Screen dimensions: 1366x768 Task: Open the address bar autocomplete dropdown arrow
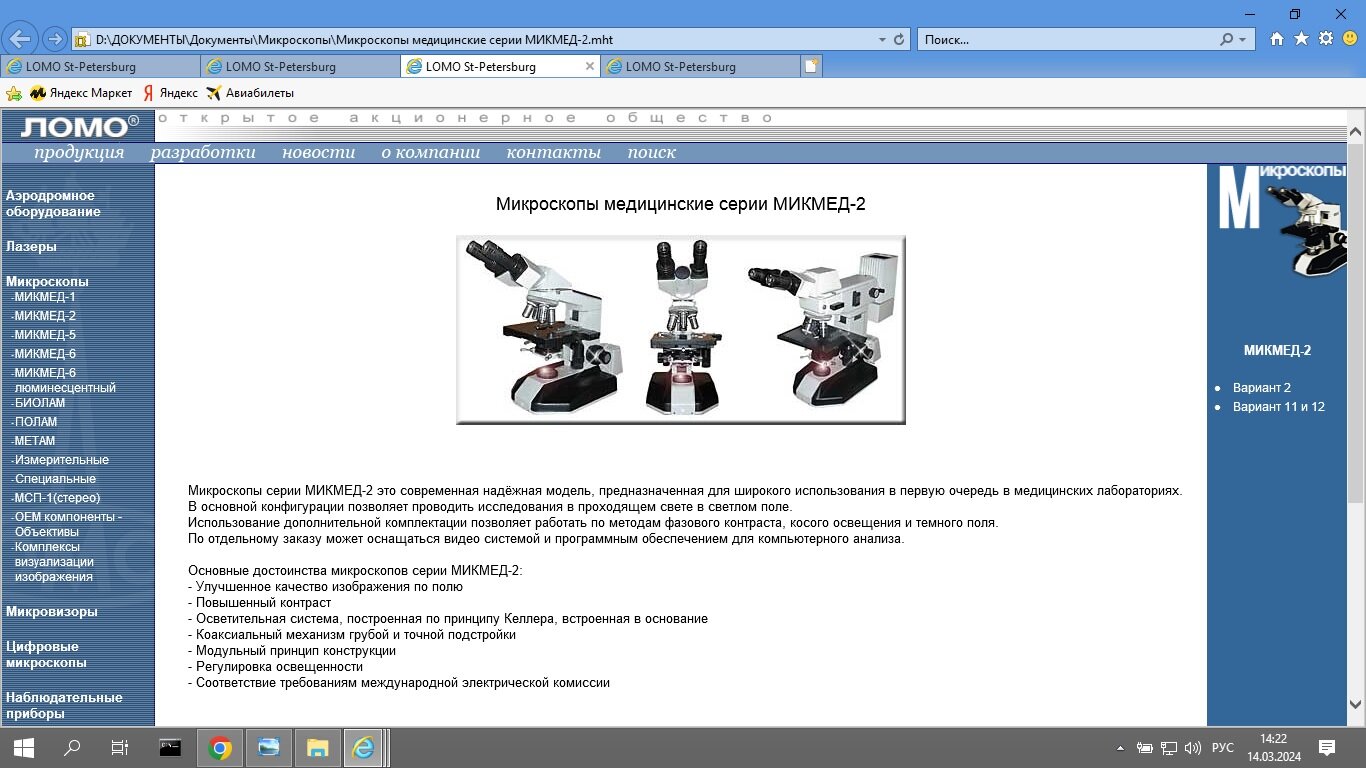click(x=882, y=40)
